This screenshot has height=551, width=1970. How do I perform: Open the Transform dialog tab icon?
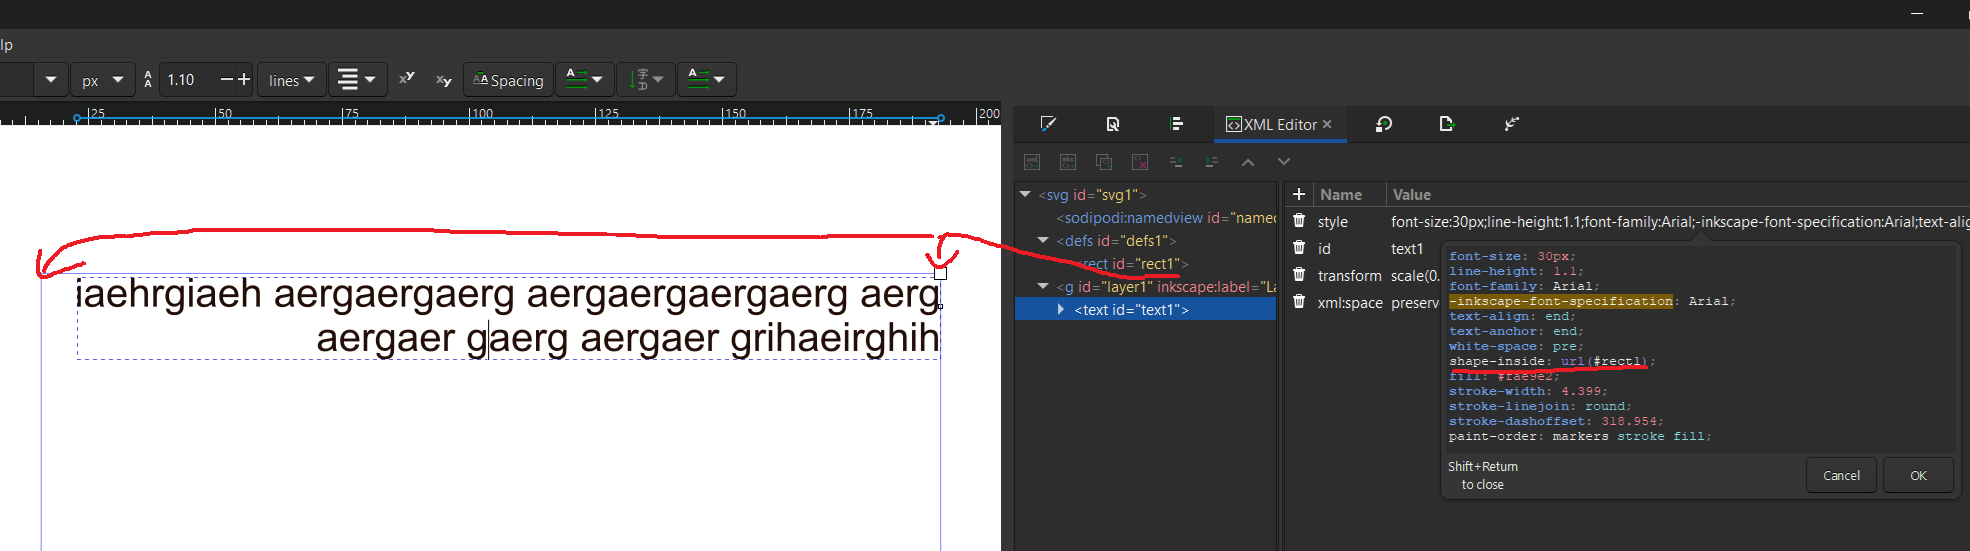pyautogui.click(x=1384, y=124)
